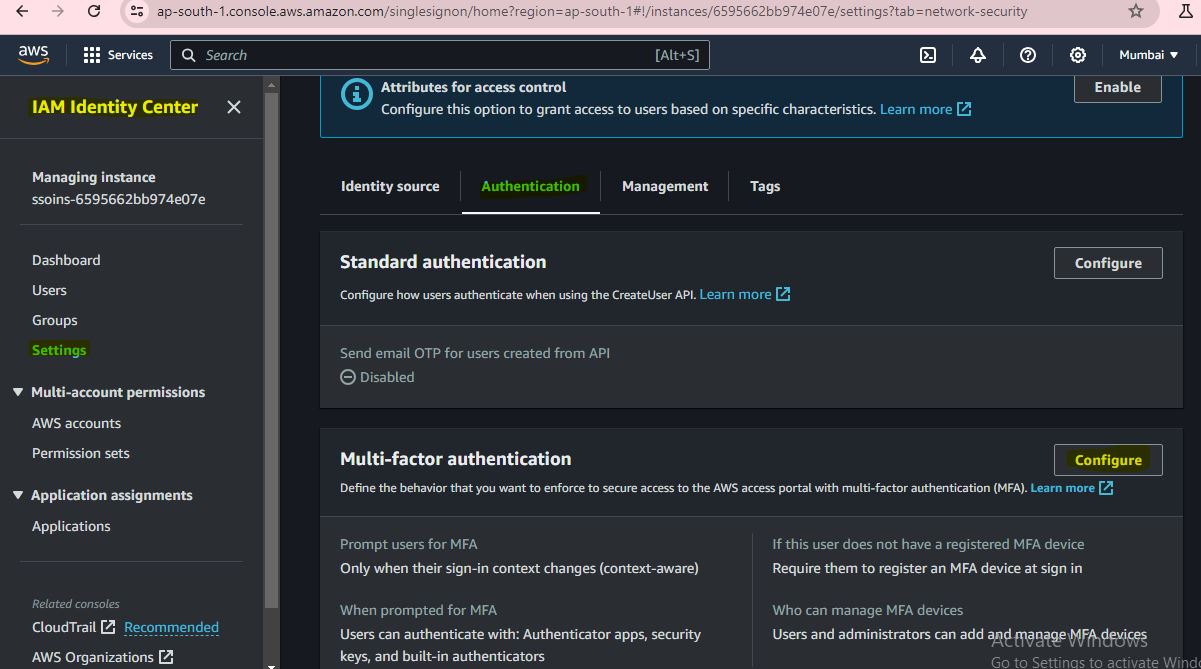1201x669 pixels.
Task: Open the console settings gear icon
Action: pyautogui.click(x=1078, y=55)
